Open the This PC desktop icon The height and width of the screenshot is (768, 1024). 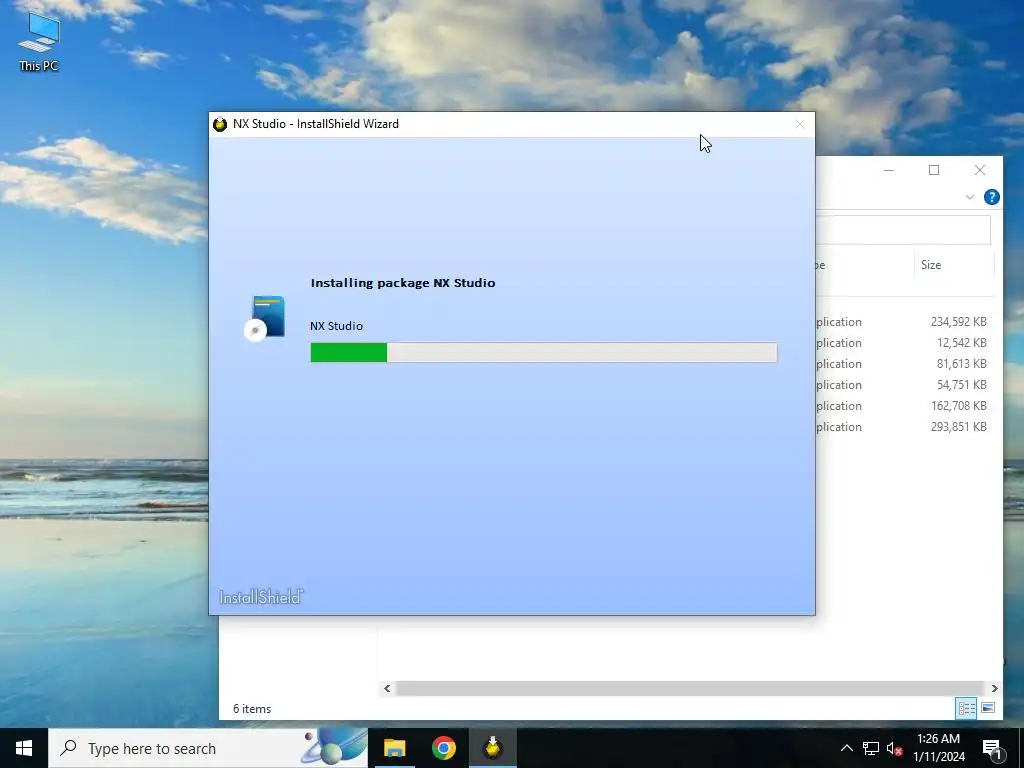pos(39,40)
